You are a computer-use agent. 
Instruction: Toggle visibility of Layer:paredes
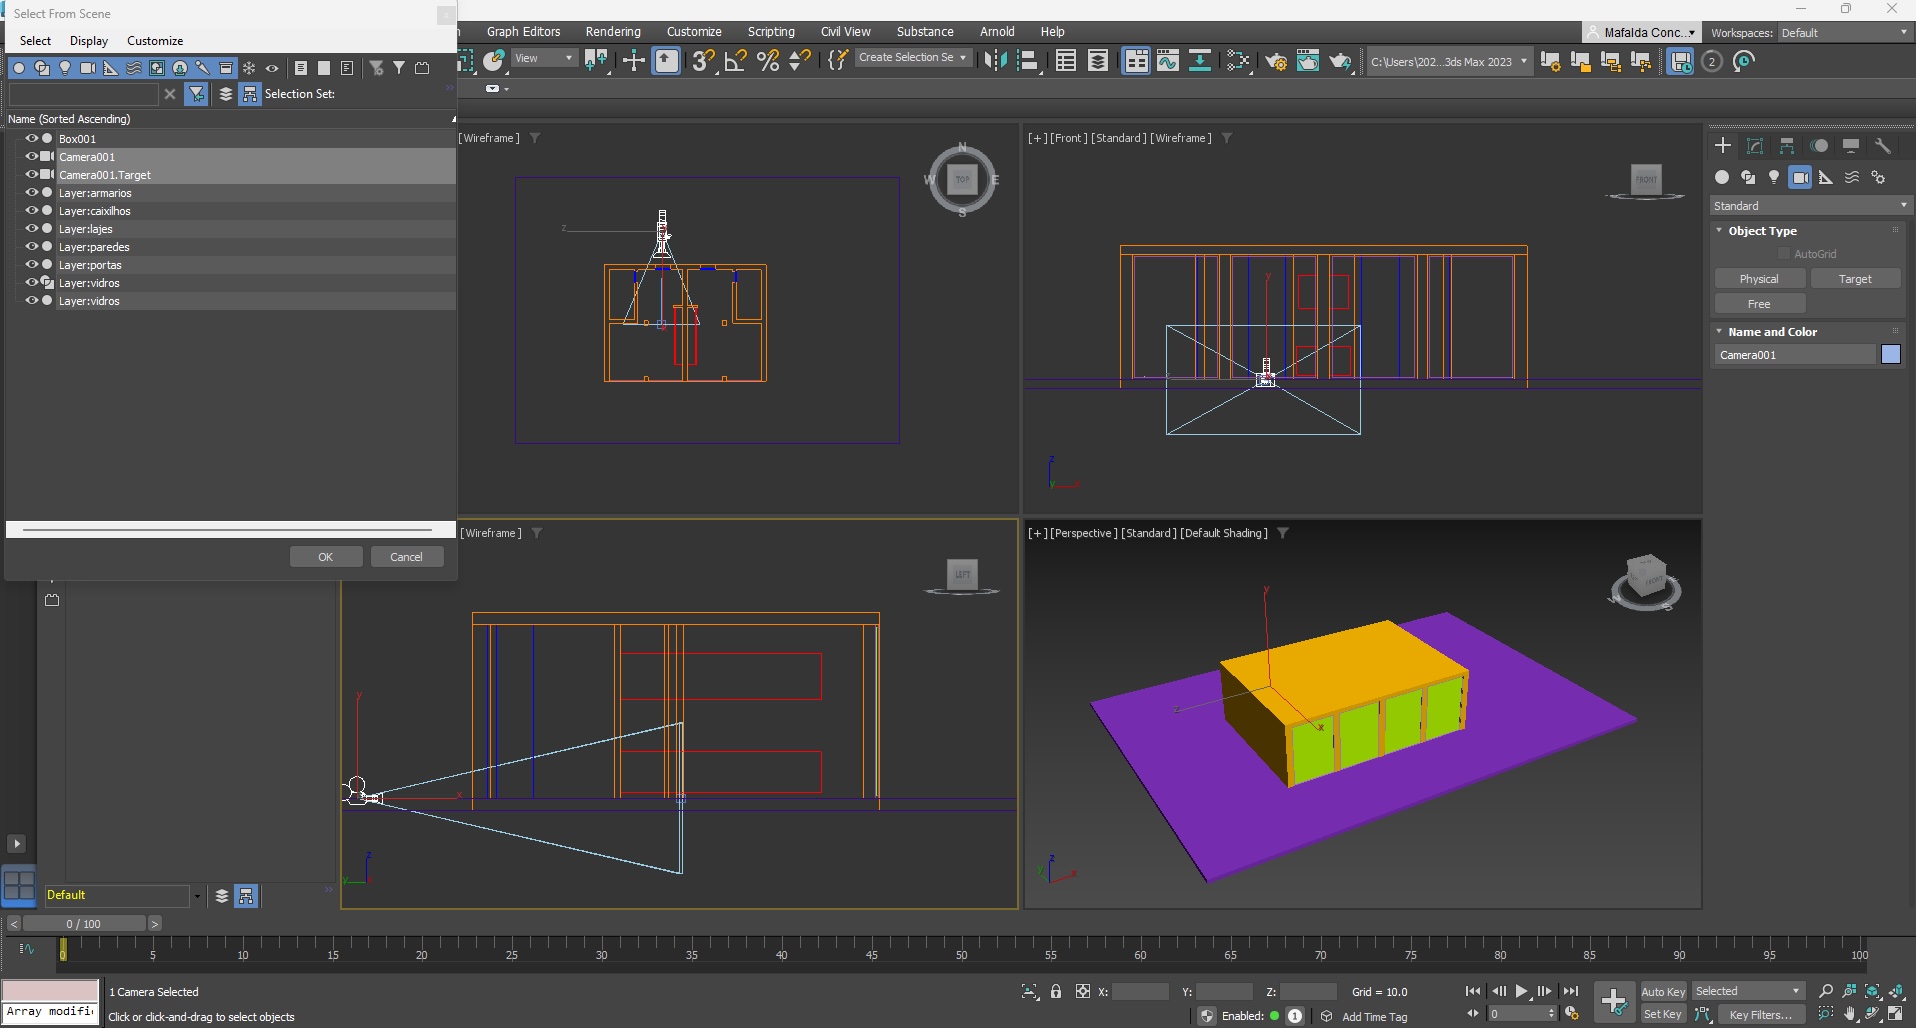pos(31,247)
